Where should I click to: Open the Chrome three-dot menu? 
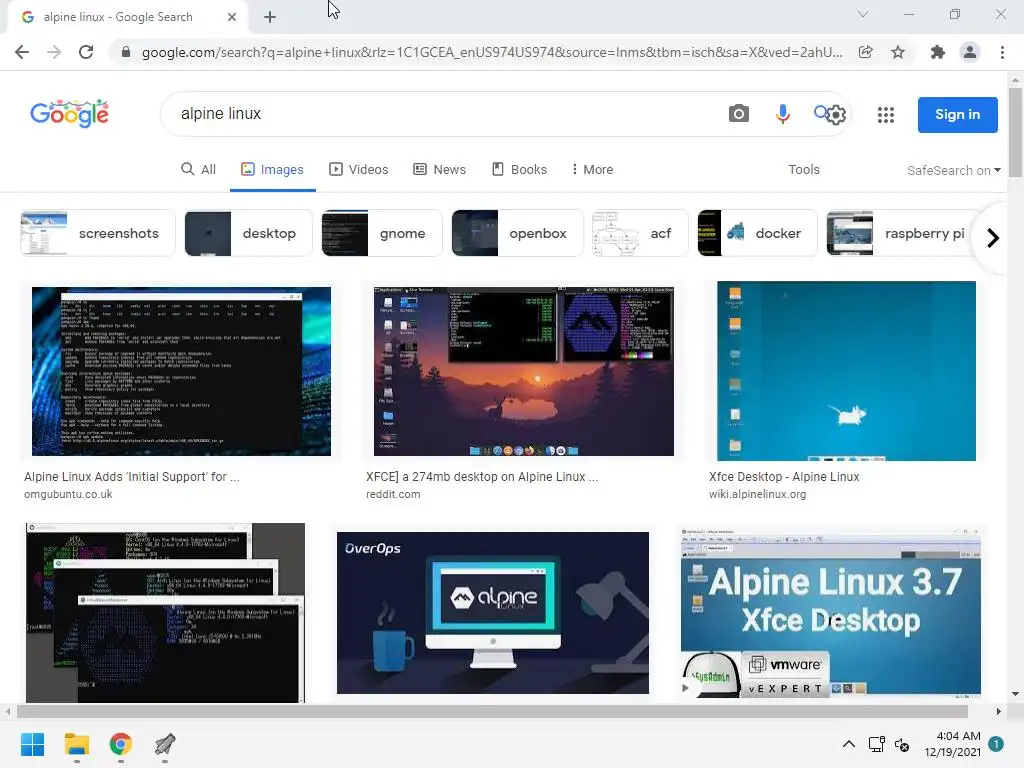click(1002, 52)
